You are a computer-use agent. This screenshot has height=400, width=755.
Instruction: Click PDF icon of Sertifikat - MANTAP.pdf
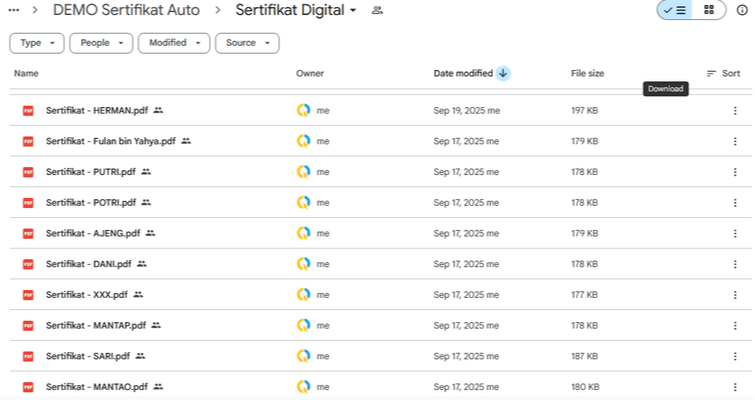28,325
